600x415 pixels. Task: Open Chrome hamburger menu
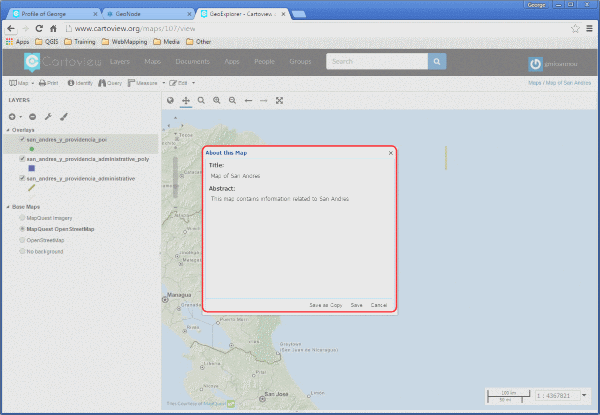[x=589, y=29]
